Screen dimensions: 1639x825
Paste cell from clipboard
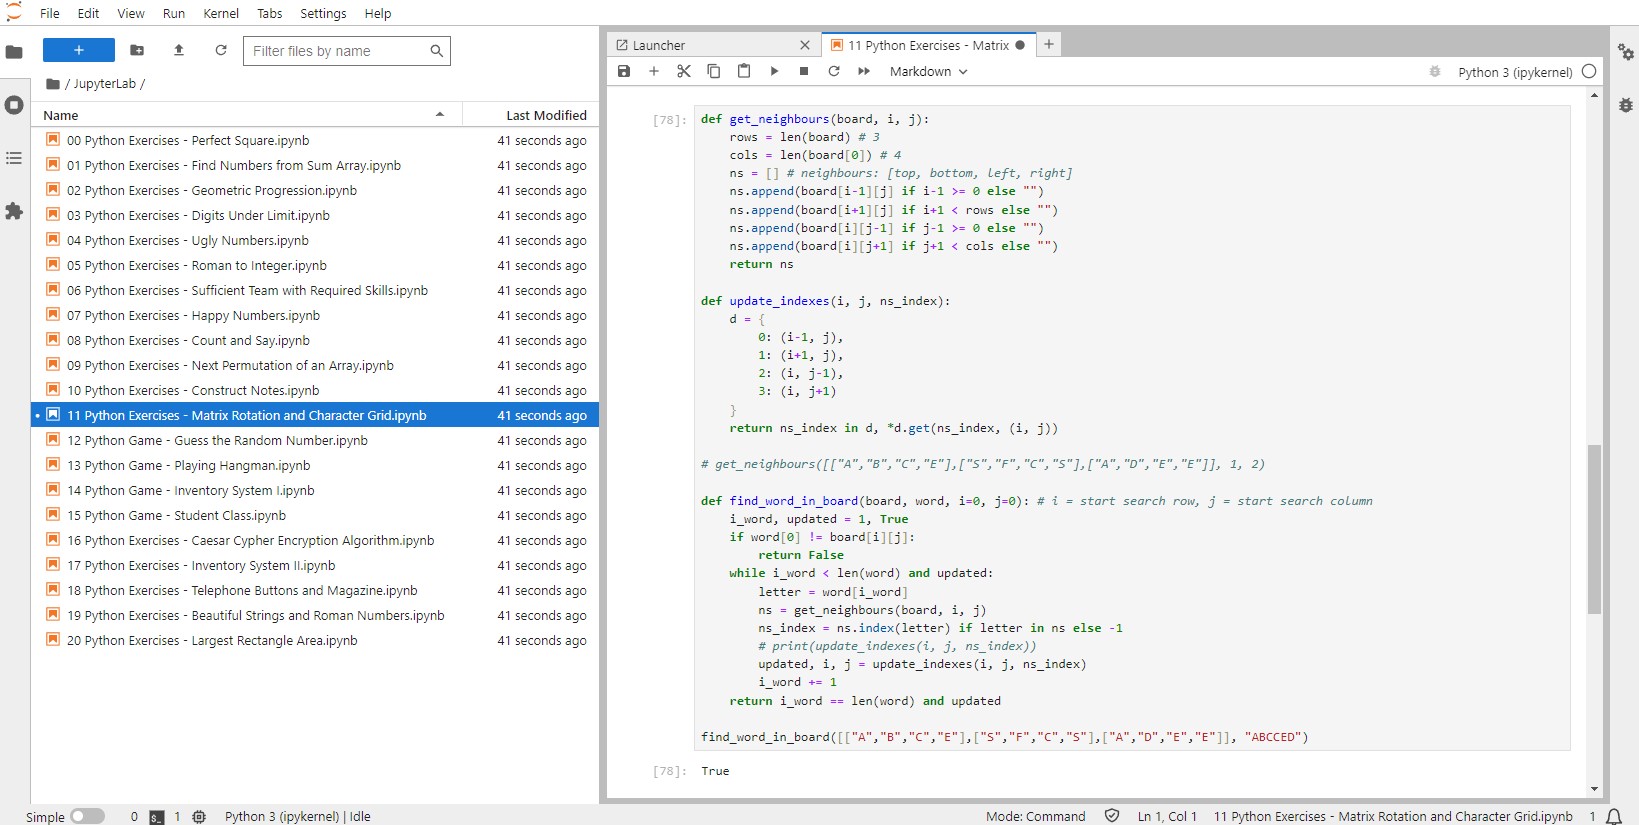pyautogui.click(x=744, y=71)
